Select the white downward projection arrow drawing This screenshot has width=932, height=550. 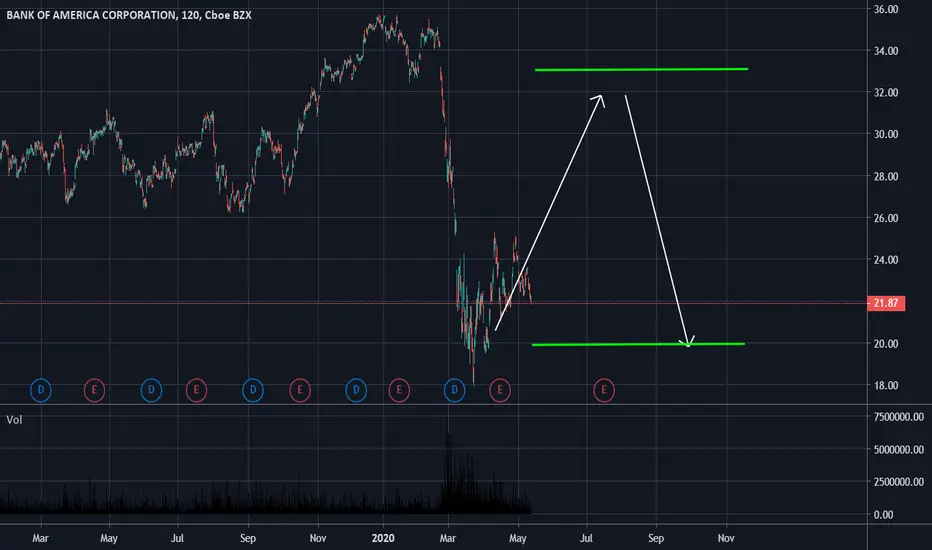click(x=657, y=221)
